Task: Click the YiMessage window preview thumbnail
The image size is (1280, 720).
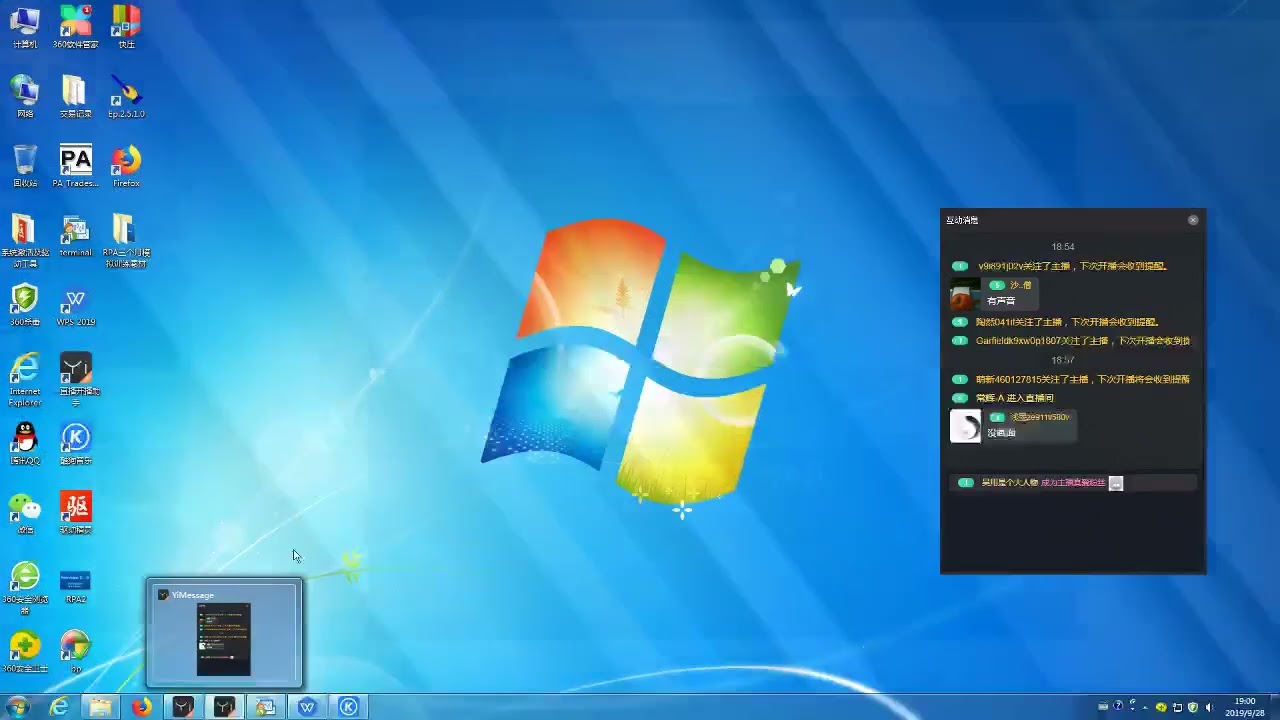Action: (224, 634)
